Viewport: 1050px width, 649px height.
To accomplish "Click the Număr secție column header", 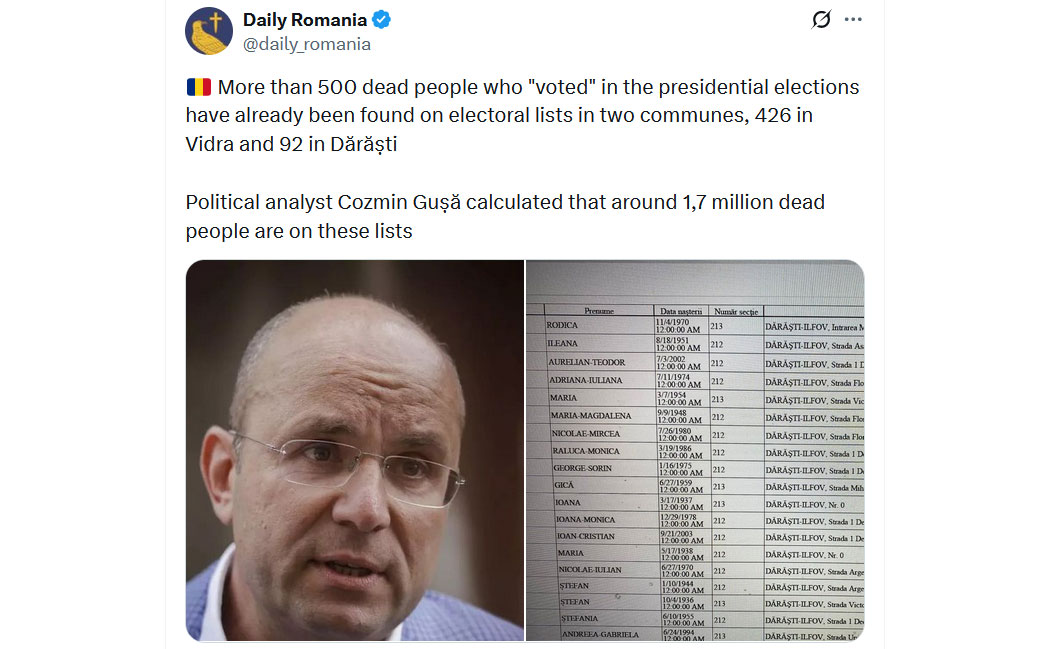I will tap(736, 311).
